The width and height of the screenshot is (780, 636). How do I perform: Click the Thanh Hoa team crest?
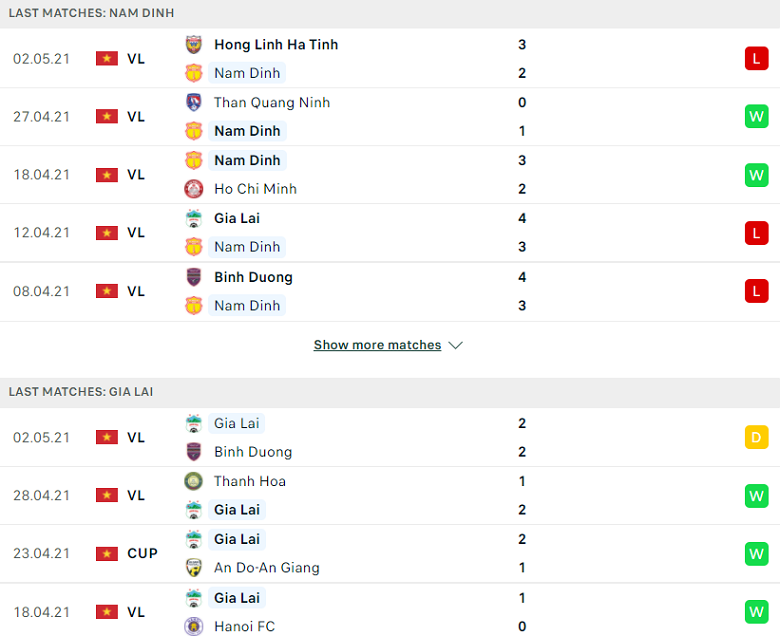point(194,481)
